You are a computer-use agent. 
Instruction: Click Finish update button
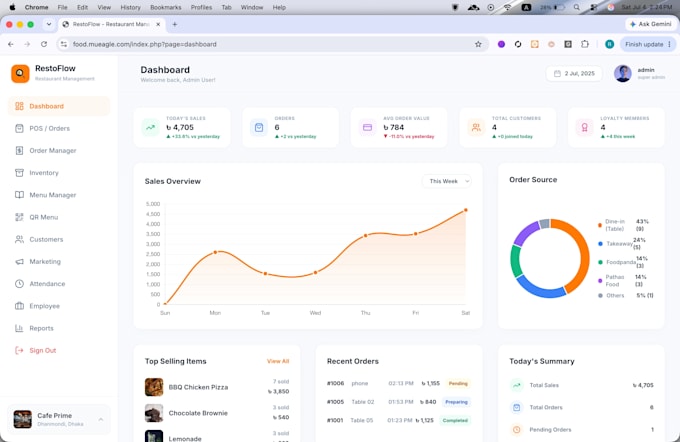(x=648, y=44)
